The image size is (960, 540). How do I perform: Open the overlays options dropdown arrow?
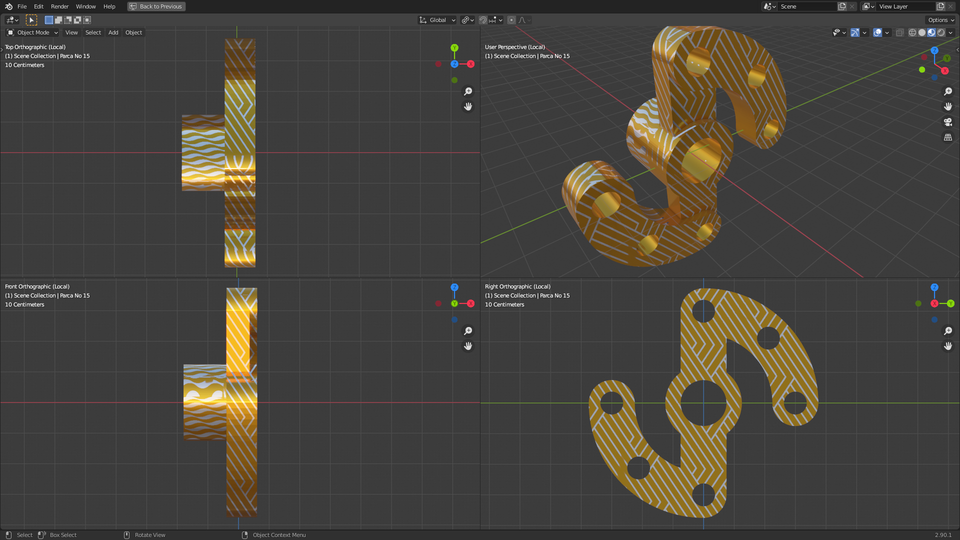(887, 32)
